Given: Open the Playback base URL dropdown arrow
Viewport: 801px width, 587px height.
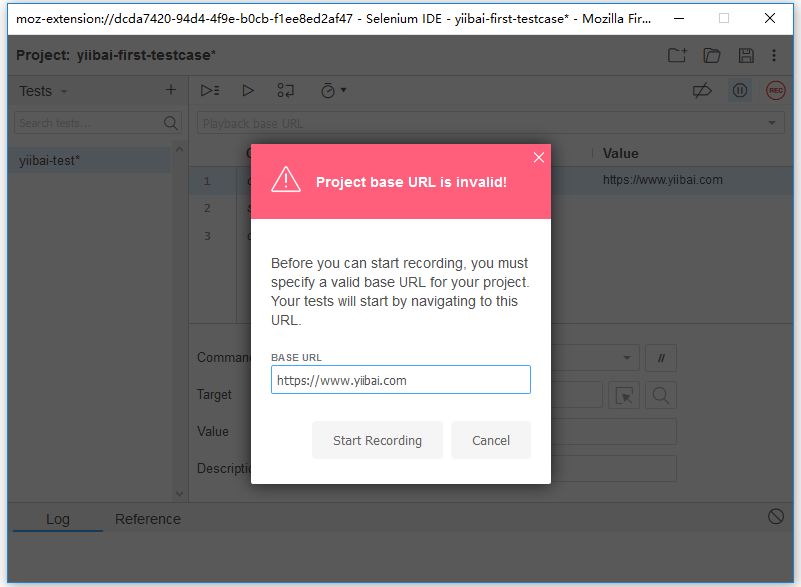Looking at the screenshot, I should (x=772, y=123).
